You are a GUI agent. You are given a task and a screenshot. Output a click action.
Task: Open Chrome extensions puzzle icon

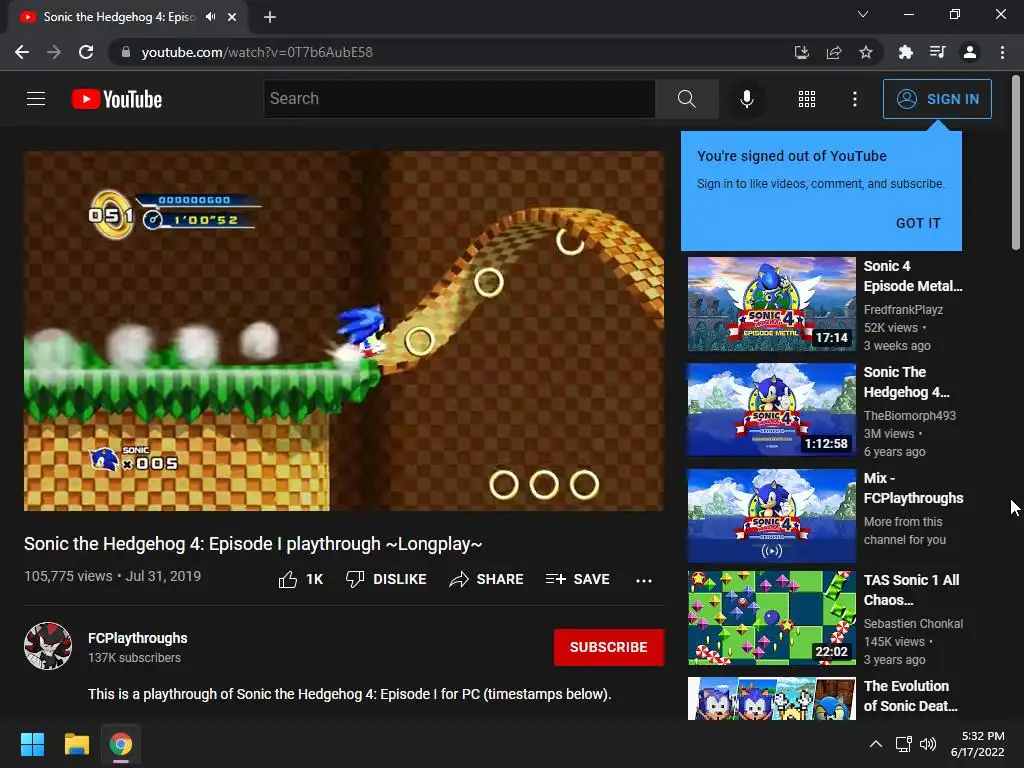905,52
